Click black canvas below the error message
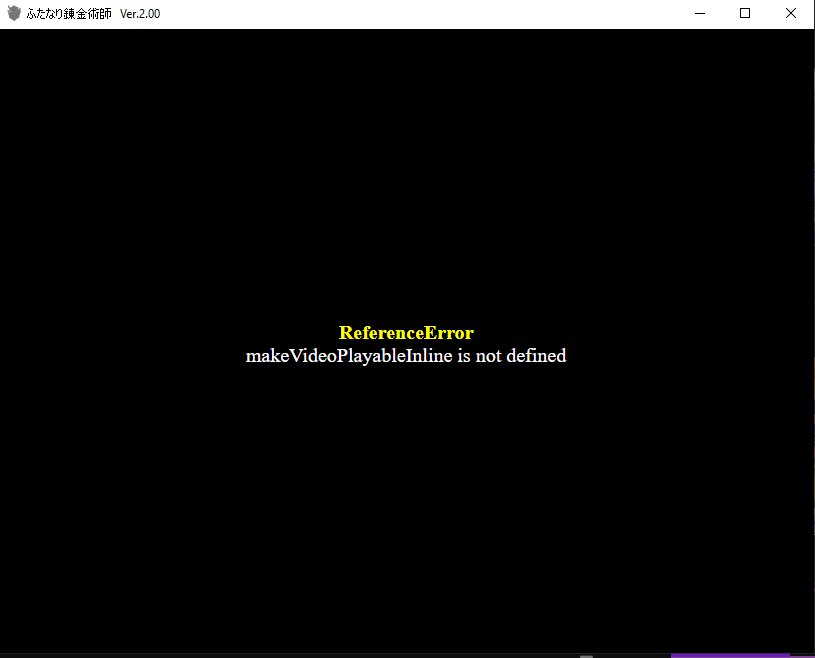The width and height of the screenshot is (815, 658). 406,500
